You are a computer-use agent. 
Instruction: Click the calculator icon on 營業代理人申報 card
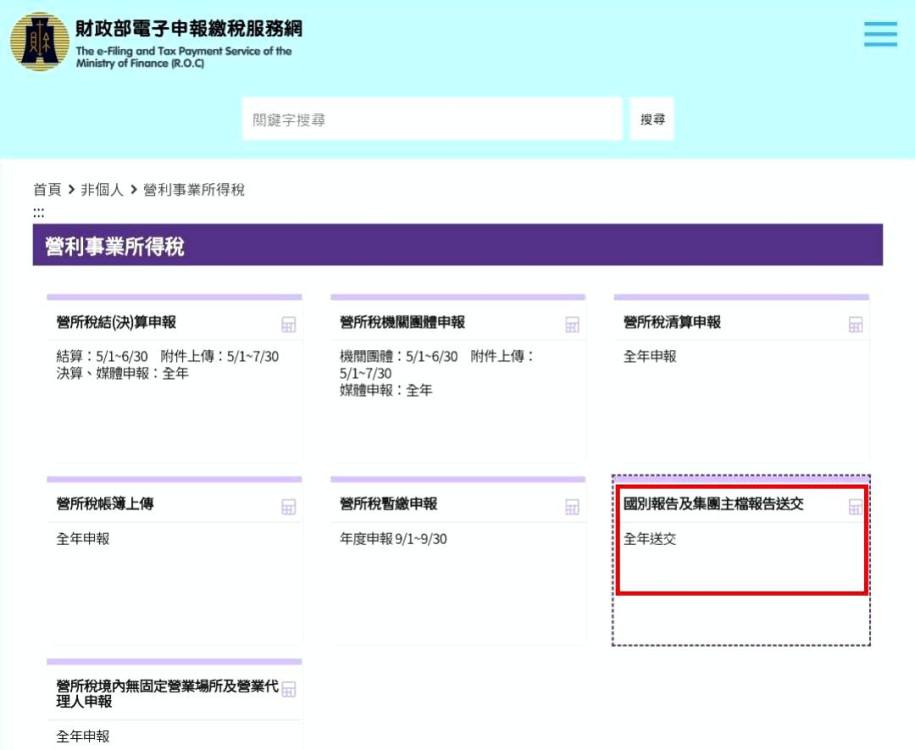point(288,689)
